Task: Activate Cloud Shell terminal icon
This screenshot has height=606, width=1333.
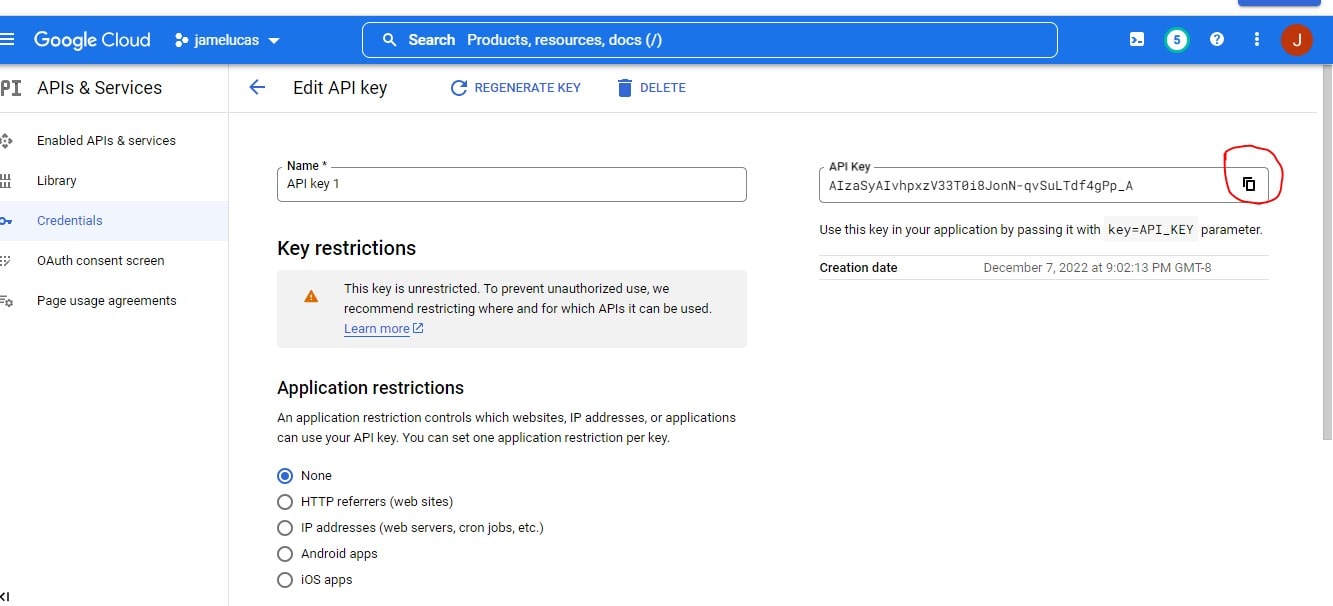Action: [1137, 40]
